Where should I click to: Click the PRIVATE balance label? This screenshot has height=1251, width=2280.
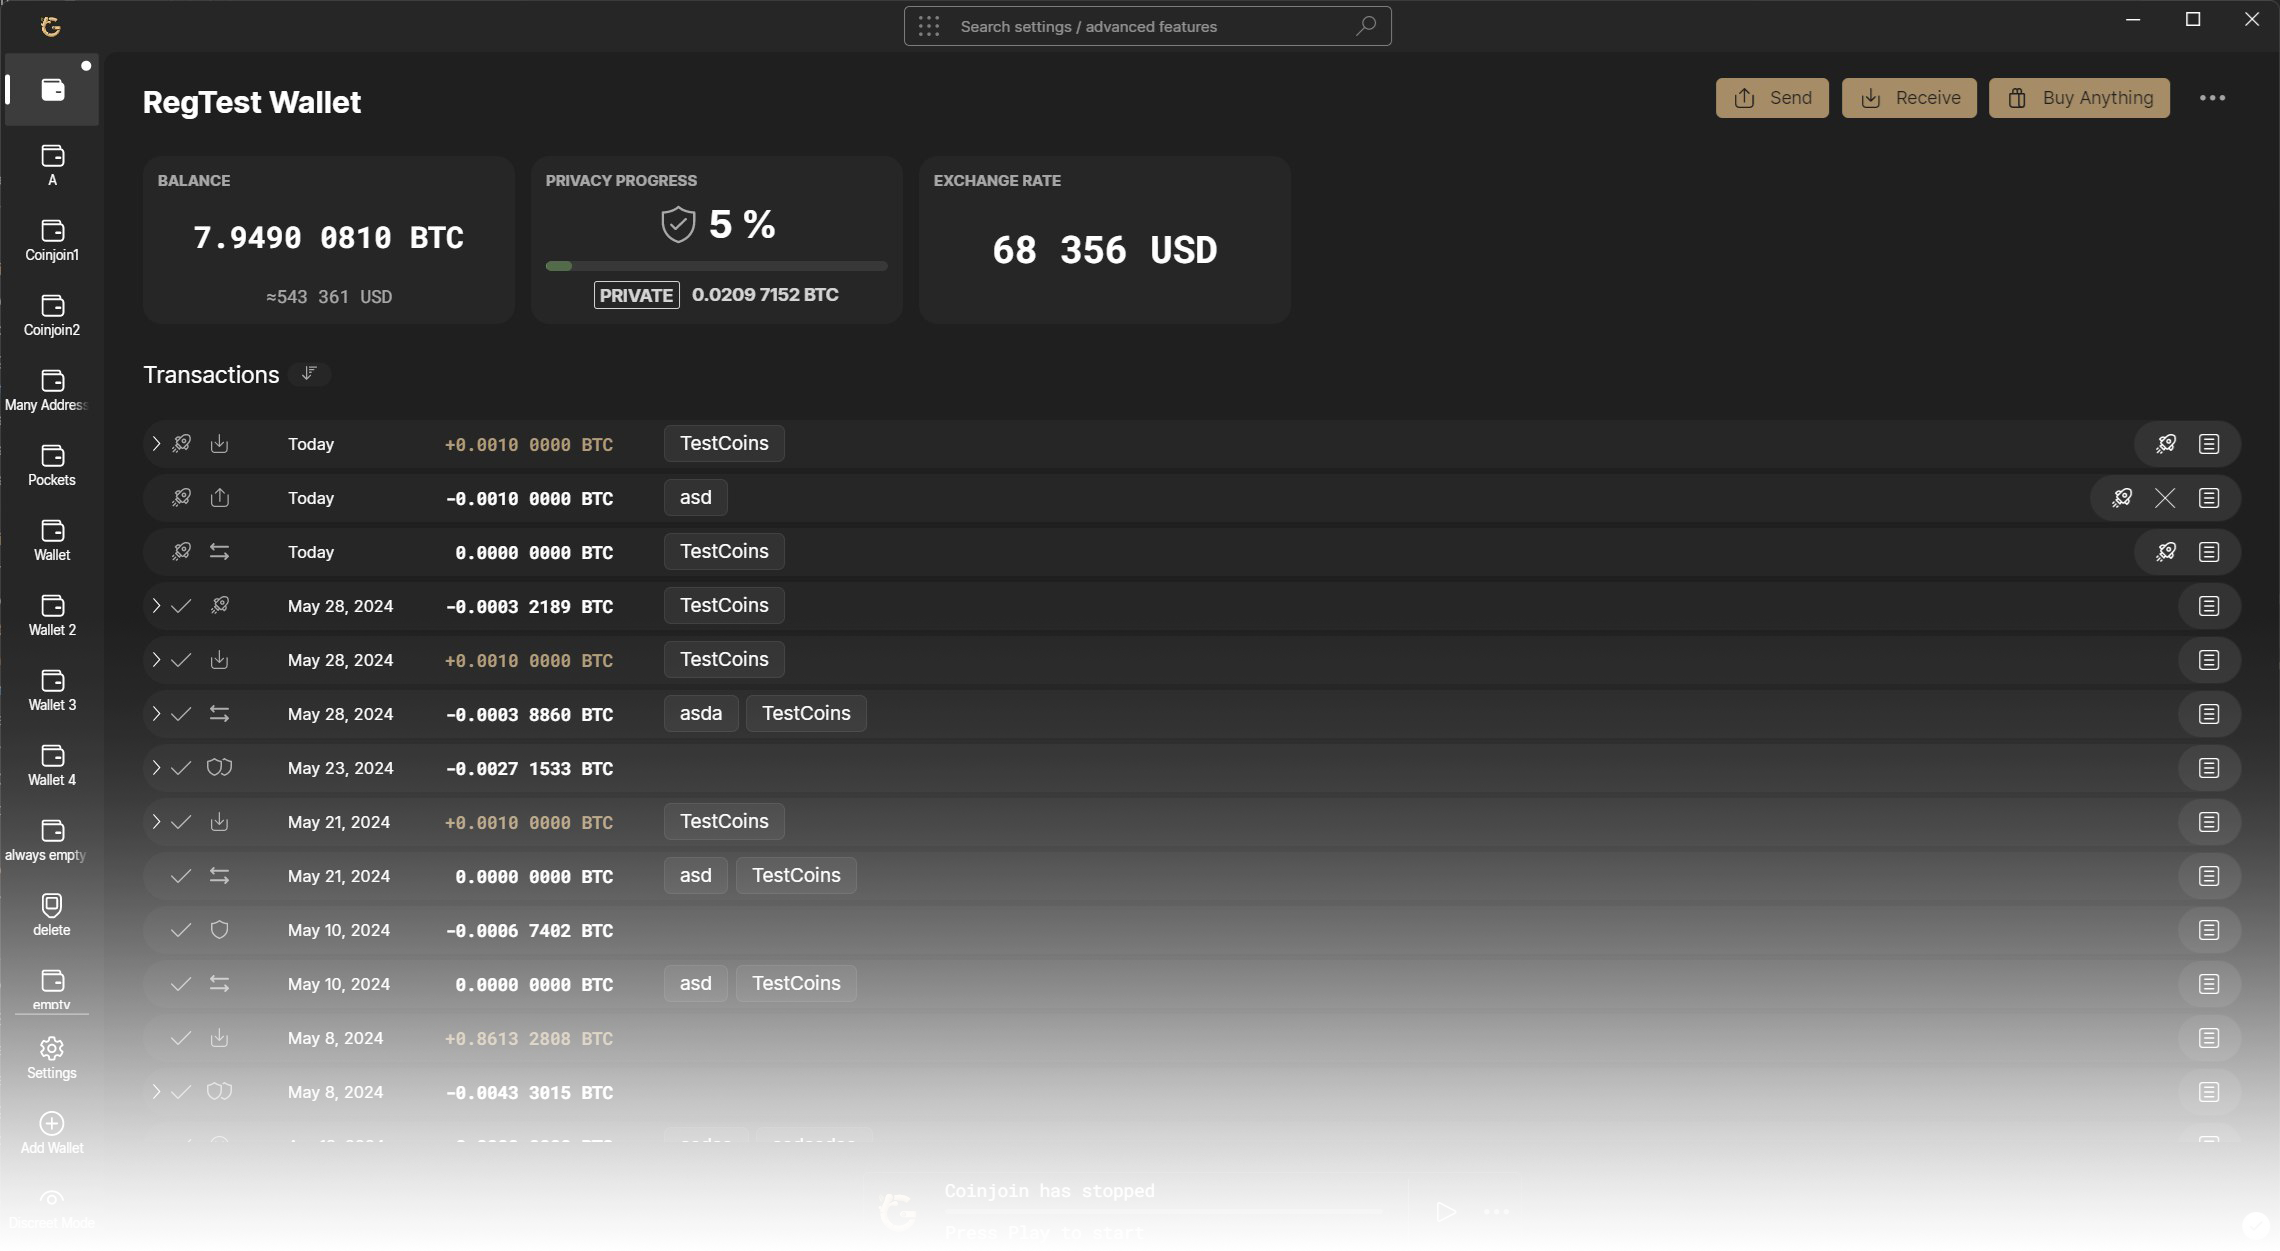[636, 295]
